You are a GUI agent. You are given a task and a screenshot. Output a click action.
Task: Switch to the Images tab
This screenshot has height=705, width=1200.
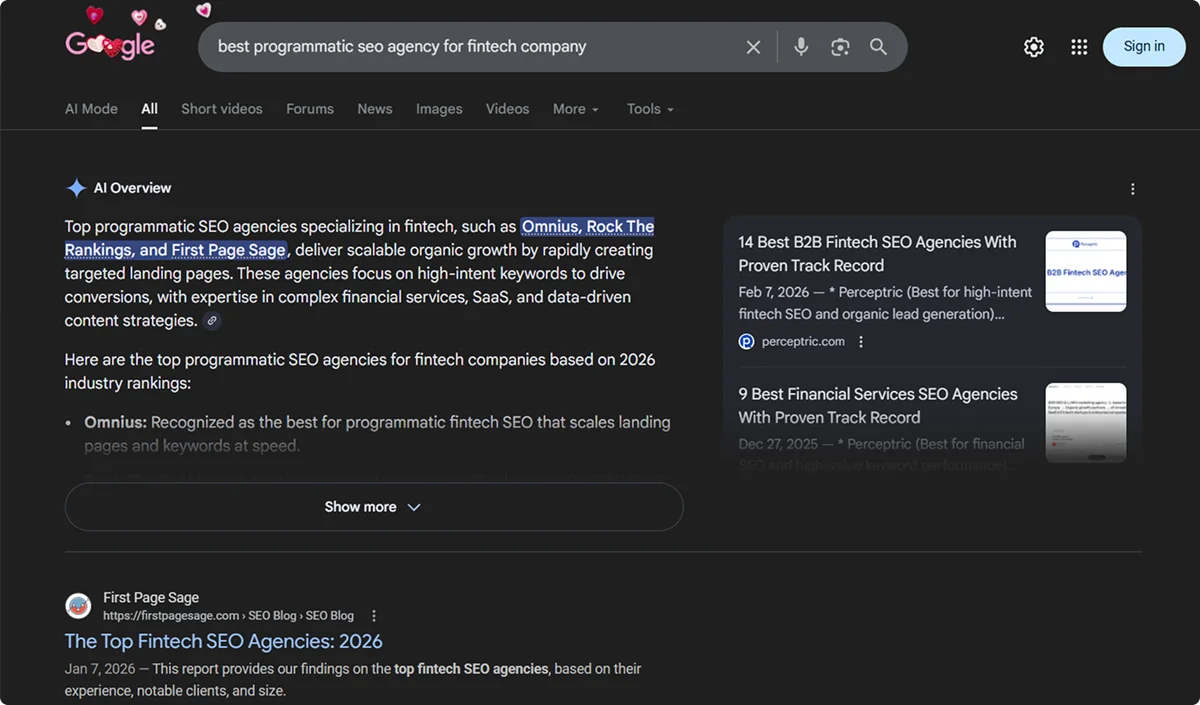pos(439,109)
